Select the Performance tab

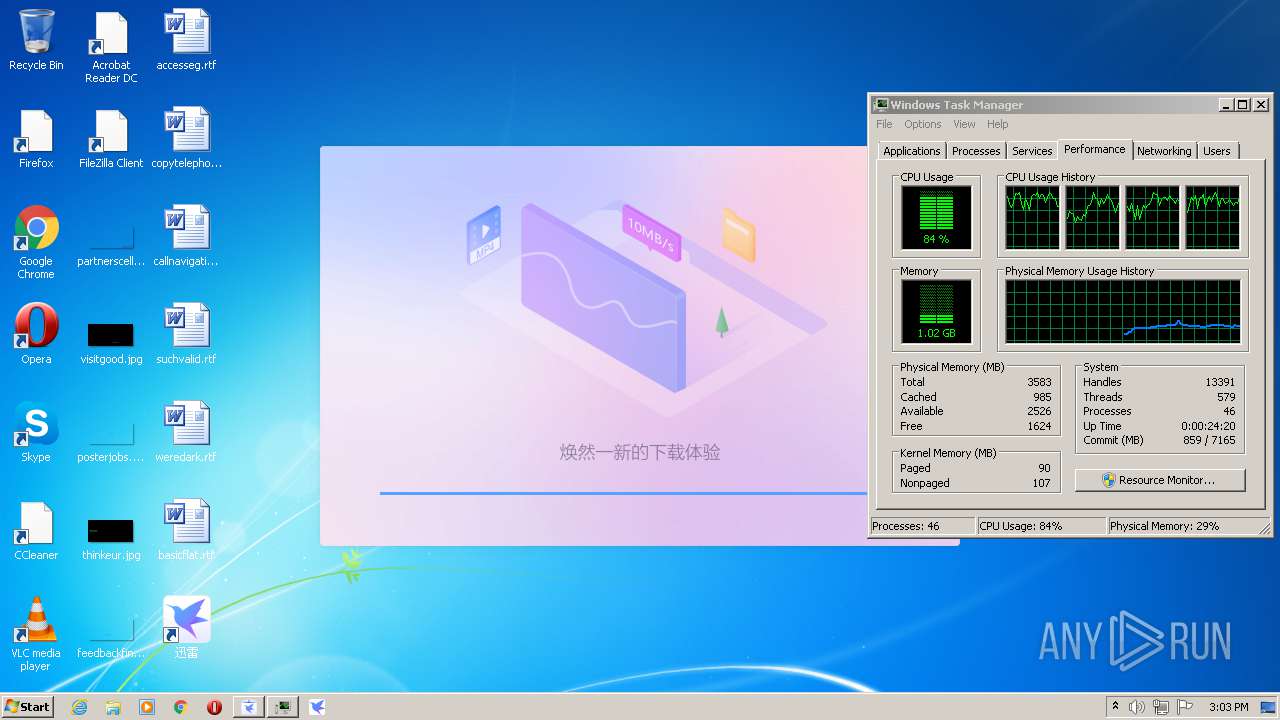point(1094,149)
